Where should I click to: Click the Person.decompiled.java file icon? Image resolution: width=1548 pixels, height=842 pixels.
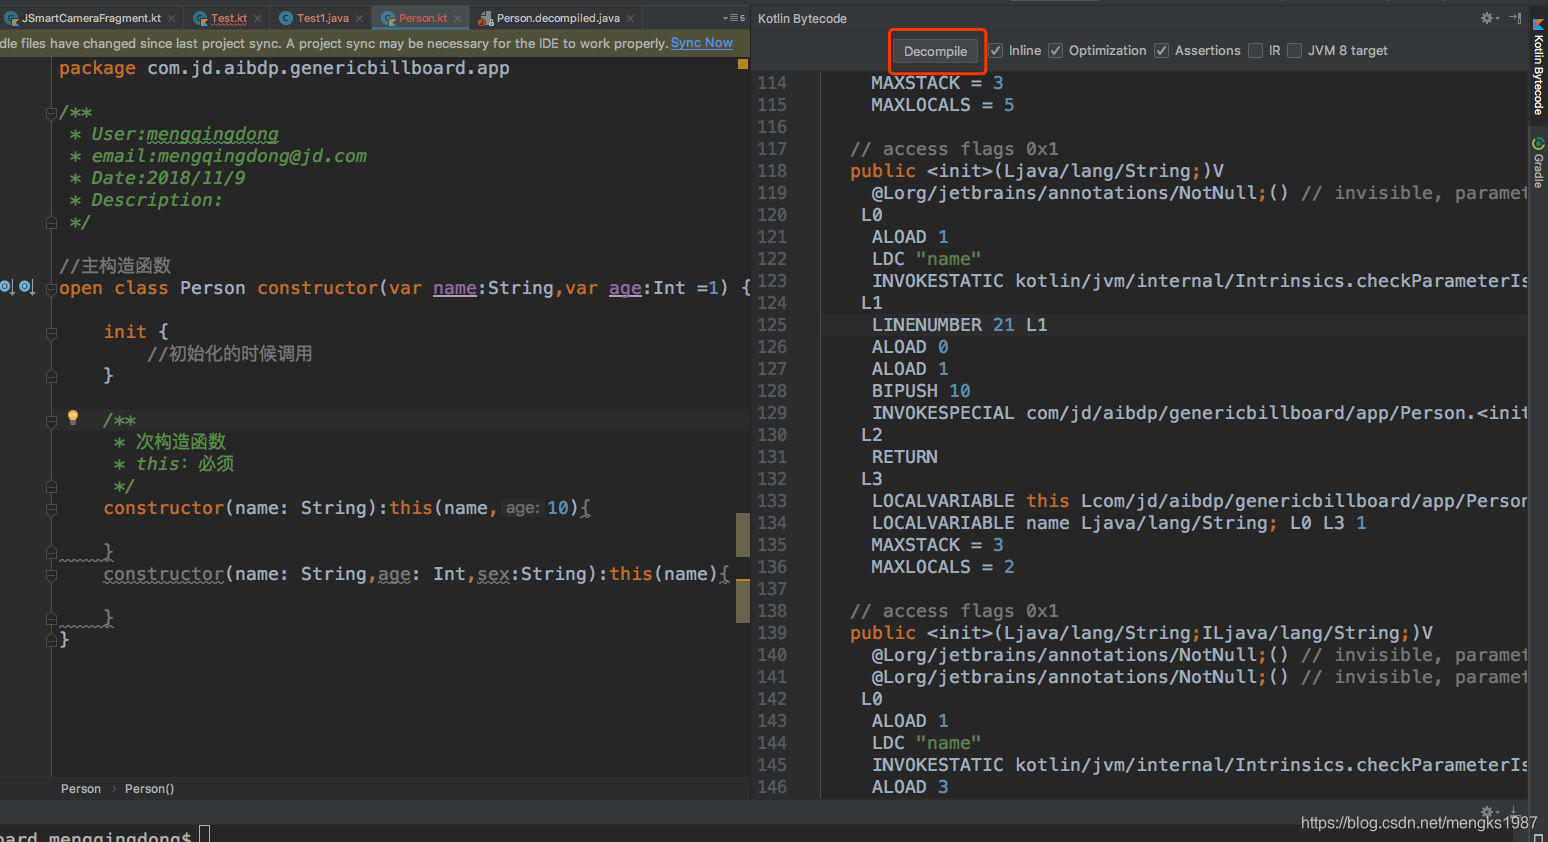pyautogui.click(x=486, y=18)
